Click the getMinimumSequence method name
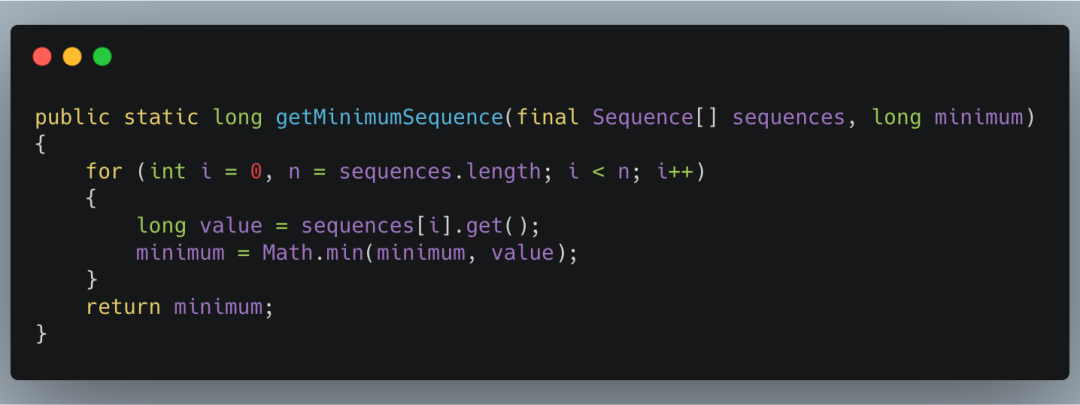 click(x=390, y=118)
